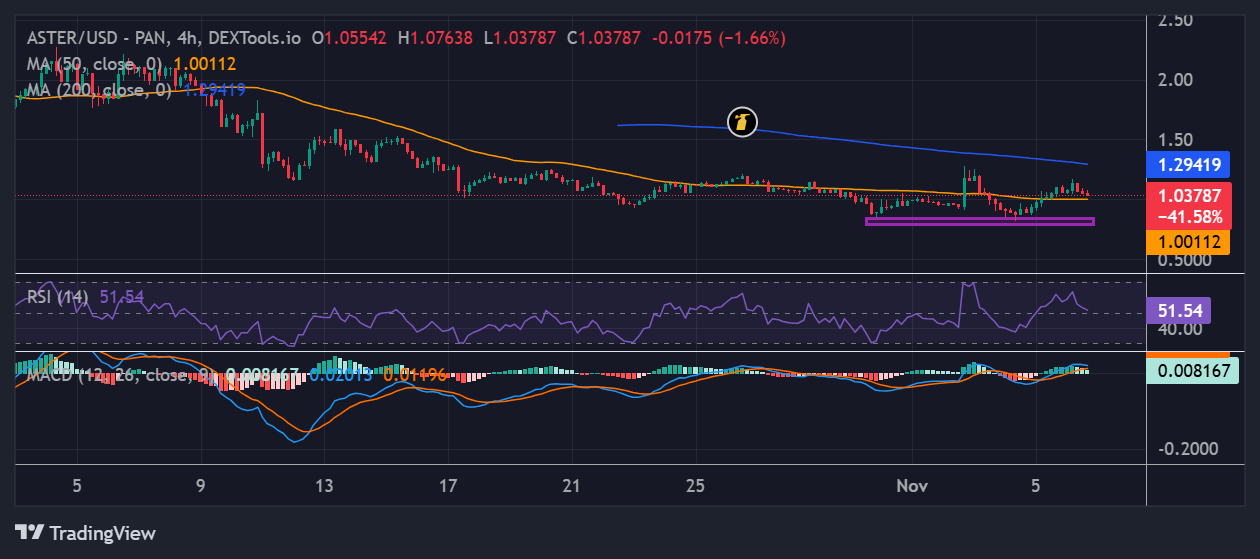Click the purple 51.54 RSI value label
This screenshot has width=1260, height=559.
coord(1178,310)
